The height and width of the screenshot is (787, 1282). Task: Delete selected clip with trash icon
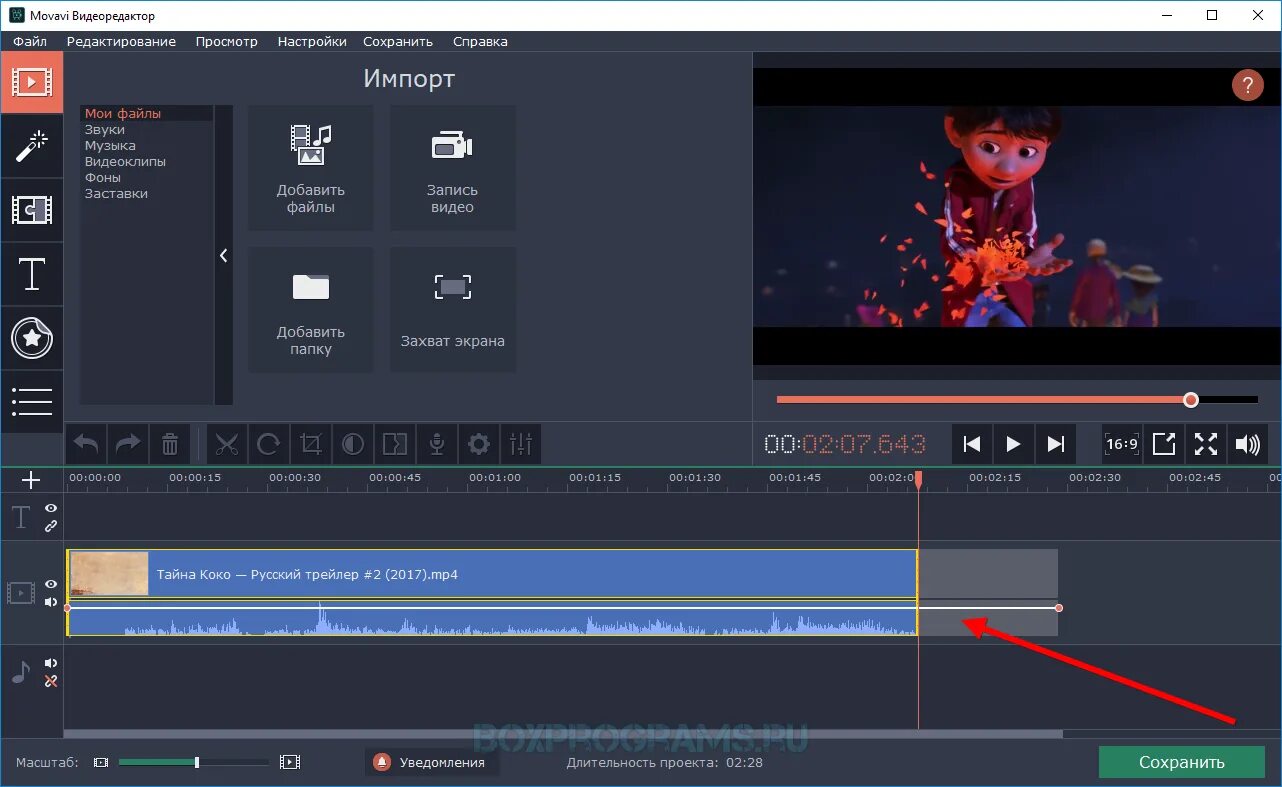[x=170, y=444]
